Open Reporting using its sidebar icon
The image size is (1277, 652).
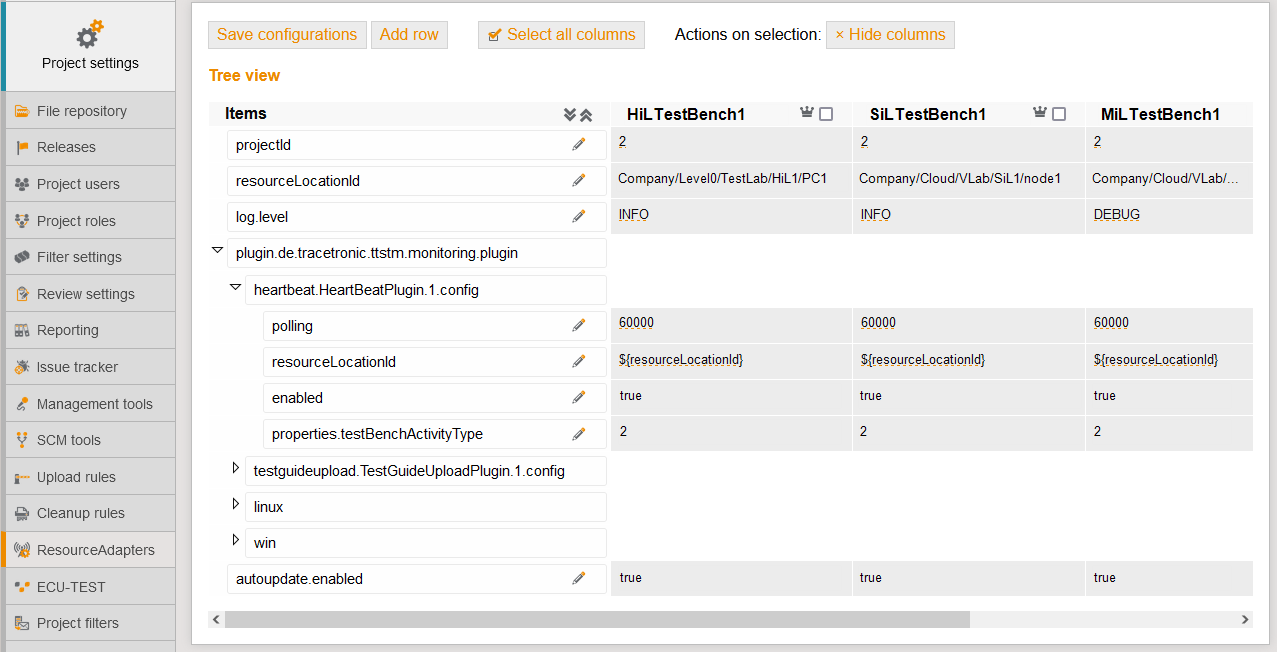pyautogui.click(x=22, y=330)
